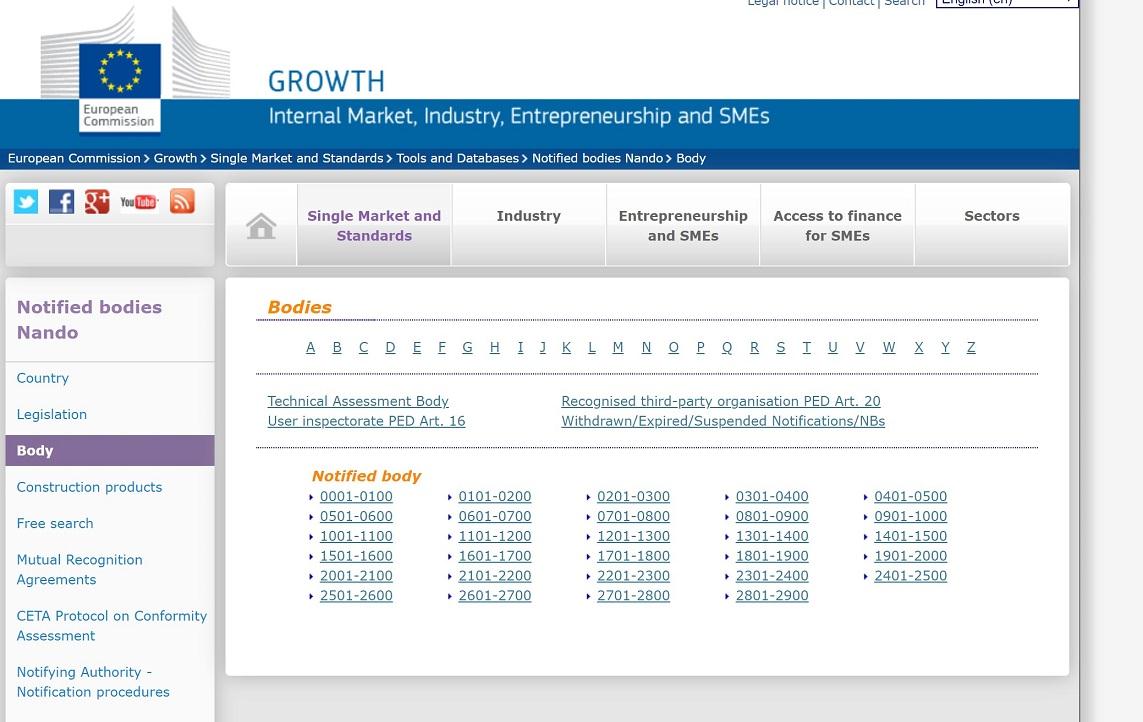The width and height of the screenshot is (1143, 722).
Task: Open the Facebook icon
Action: (x=61, y=201)
